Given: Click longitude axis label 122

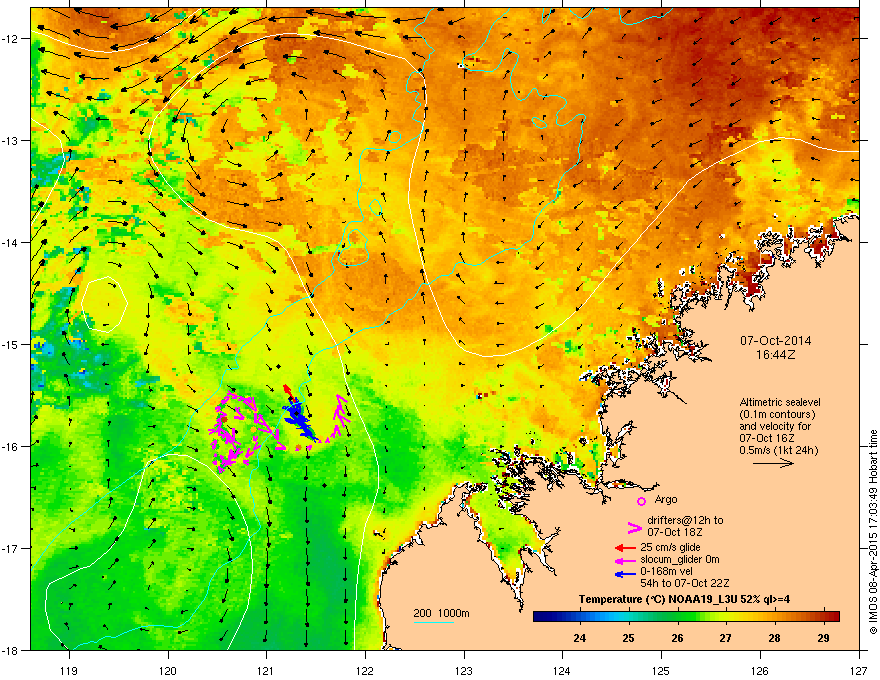Looking at the screenshot, I should click(x=365, y=670).
